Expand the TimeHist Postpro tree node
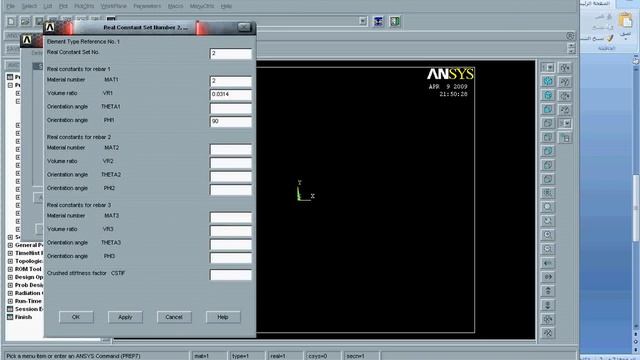 [x=10, y=253]
